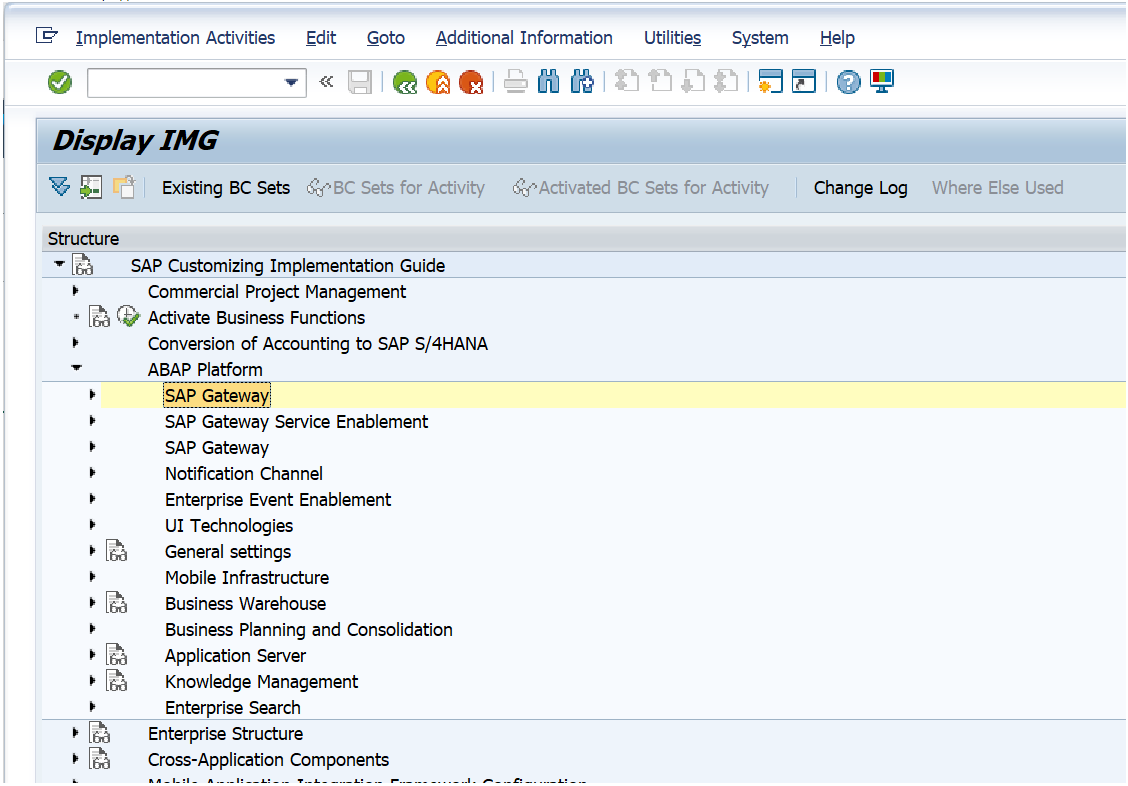Image resolution: width=1128 pixels, height=786 pixels.
Task: Open documentation icon for Business Warehouse
Action: tap(117, 603)
